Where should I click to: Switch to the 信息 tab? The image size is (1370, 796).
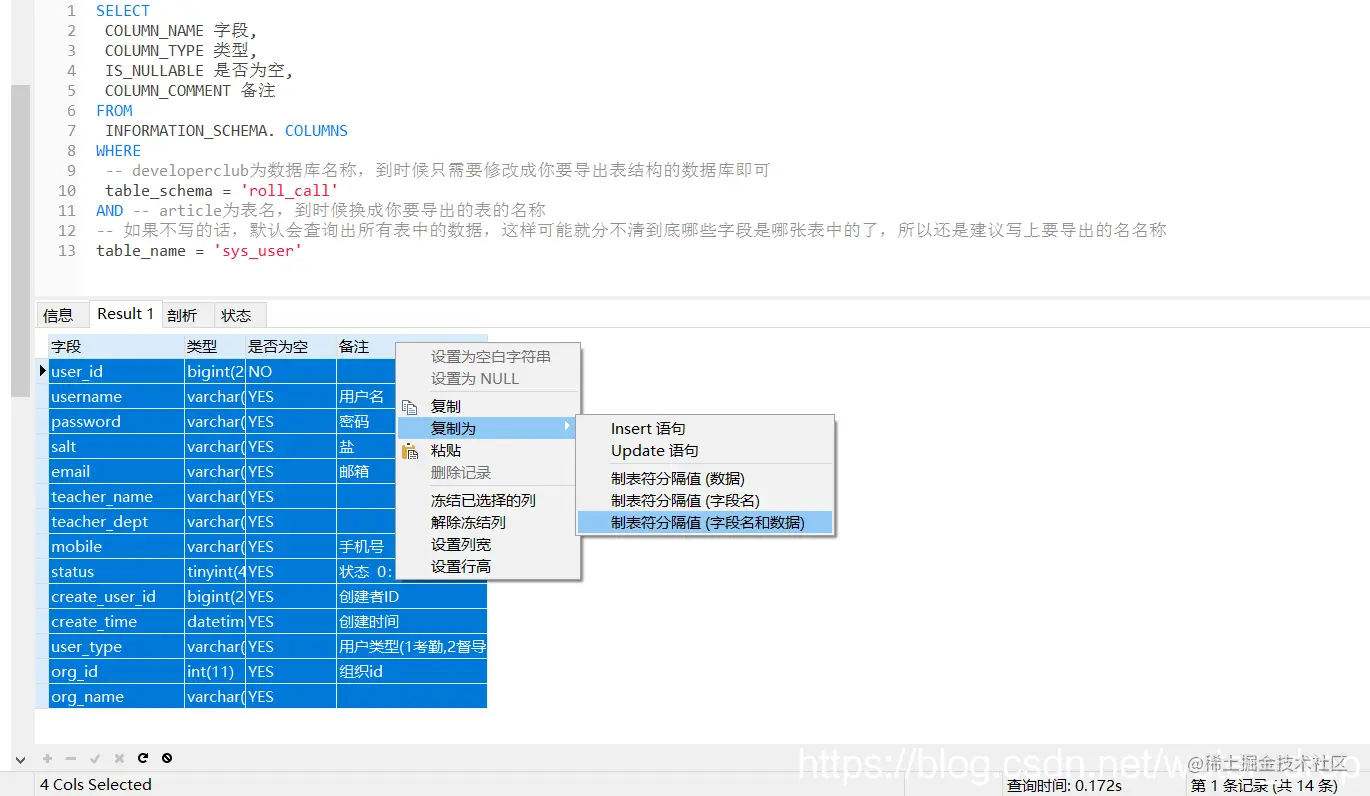60,314
